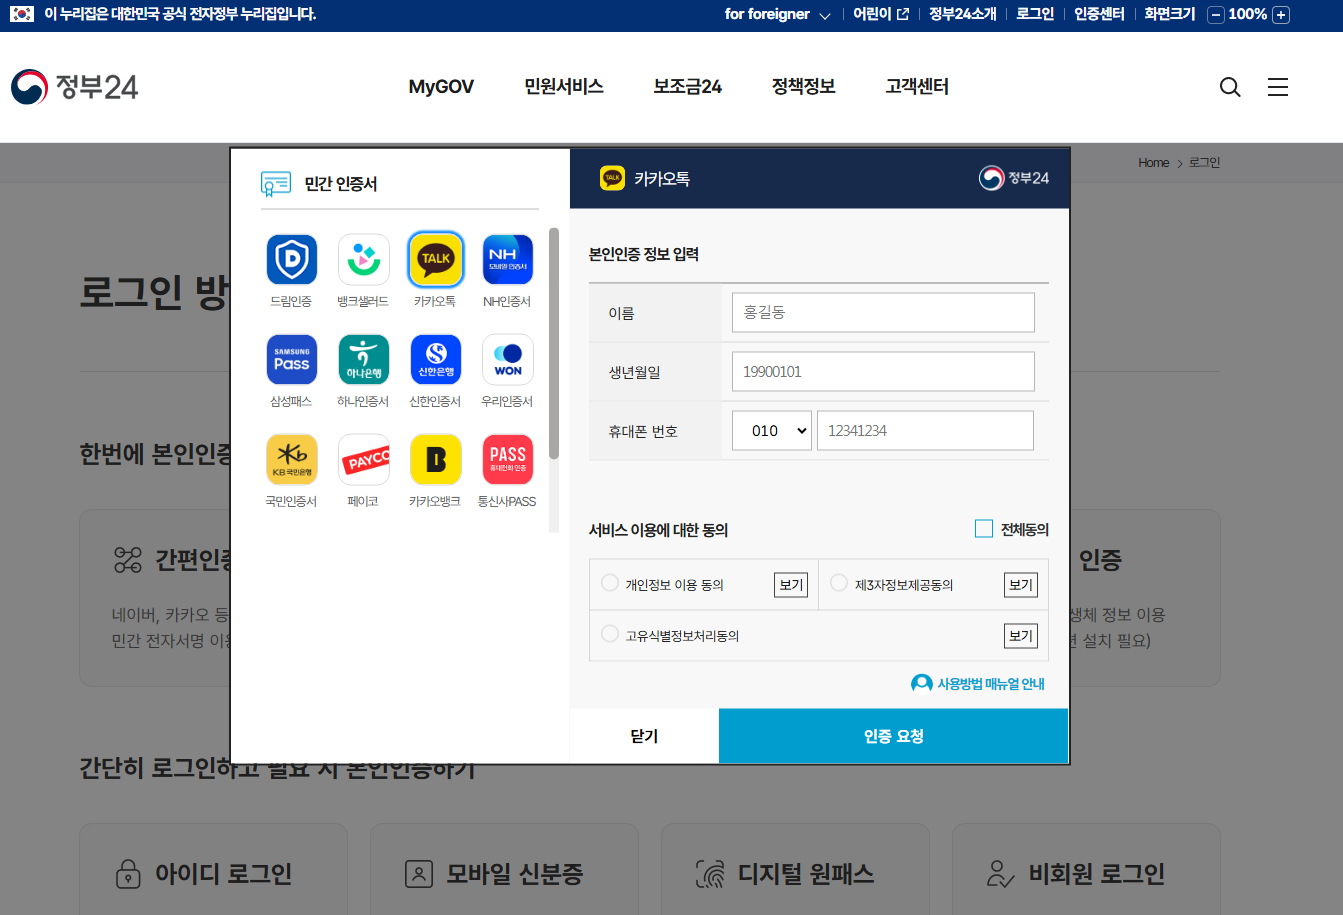
Task: Open the hamburger menu icon in header
Action: pyautogui.click(x=1278, y=87)
